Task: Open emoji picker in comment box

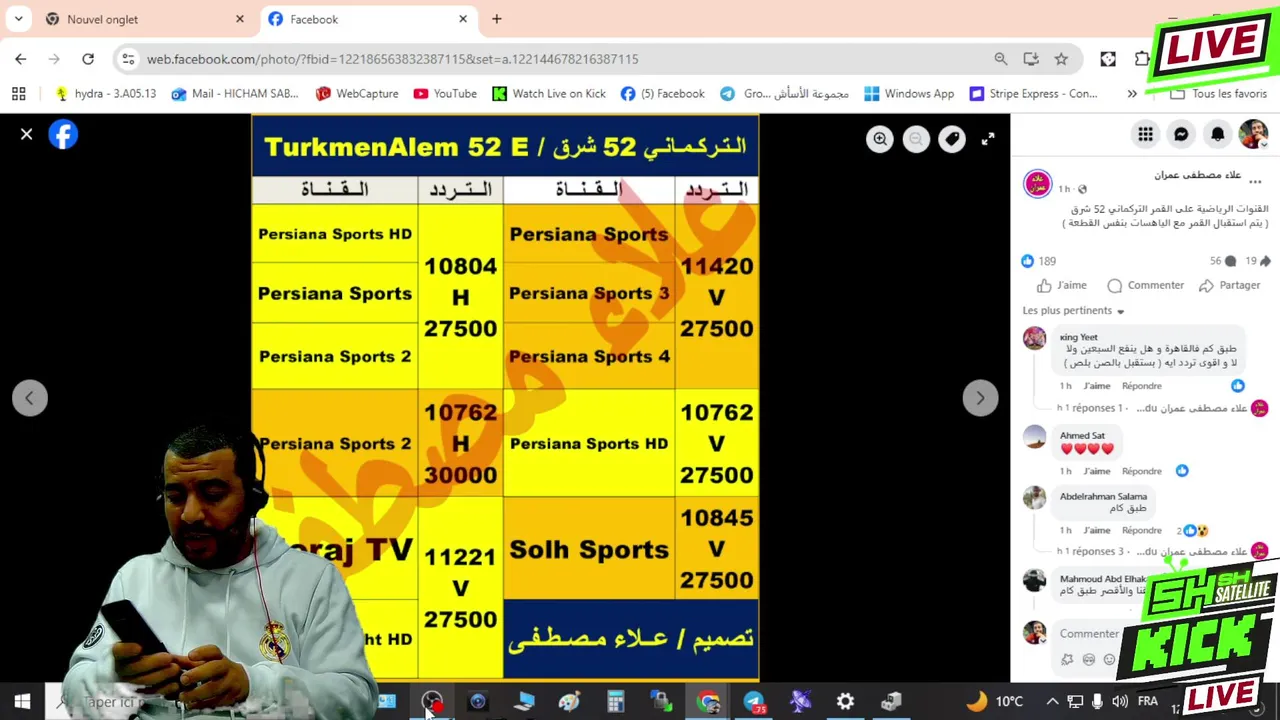Action: point(1109,660)
